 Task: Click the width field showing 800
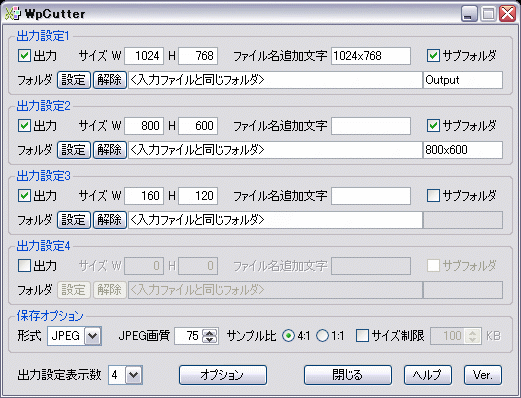144,126
